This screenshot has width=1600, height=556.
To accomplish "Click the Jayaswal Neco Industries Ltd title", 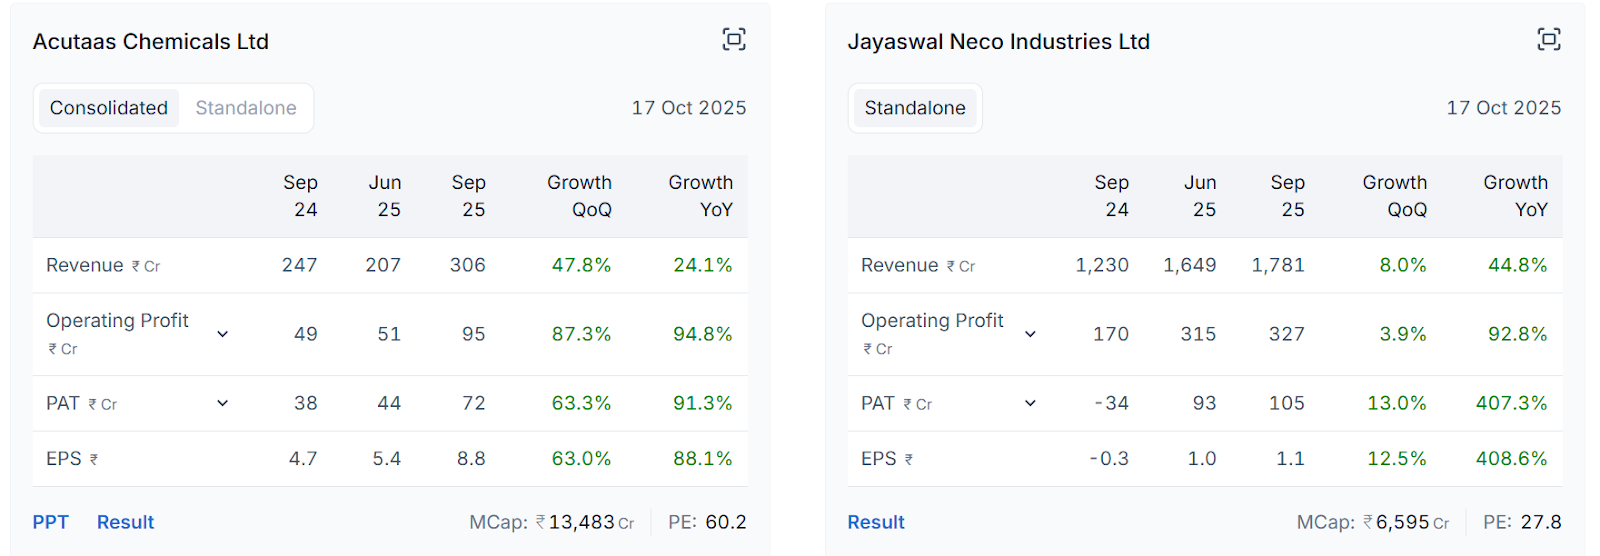I will click(x=999, y=42).
